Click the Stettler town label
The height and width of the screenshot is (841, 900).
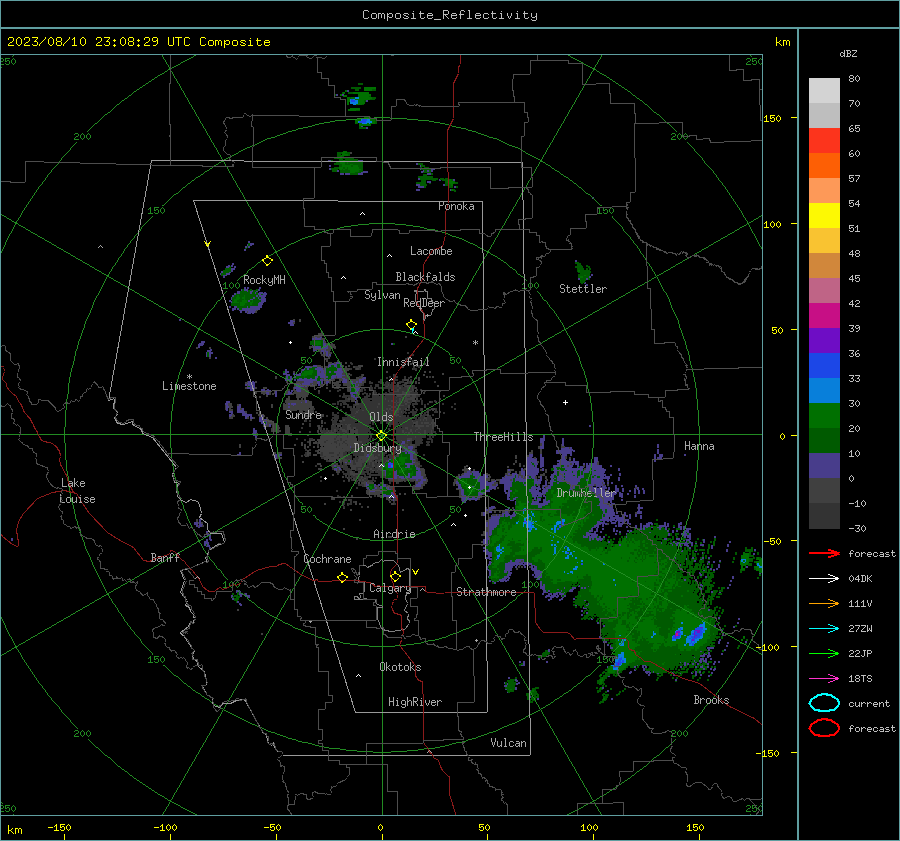(583, 289)
